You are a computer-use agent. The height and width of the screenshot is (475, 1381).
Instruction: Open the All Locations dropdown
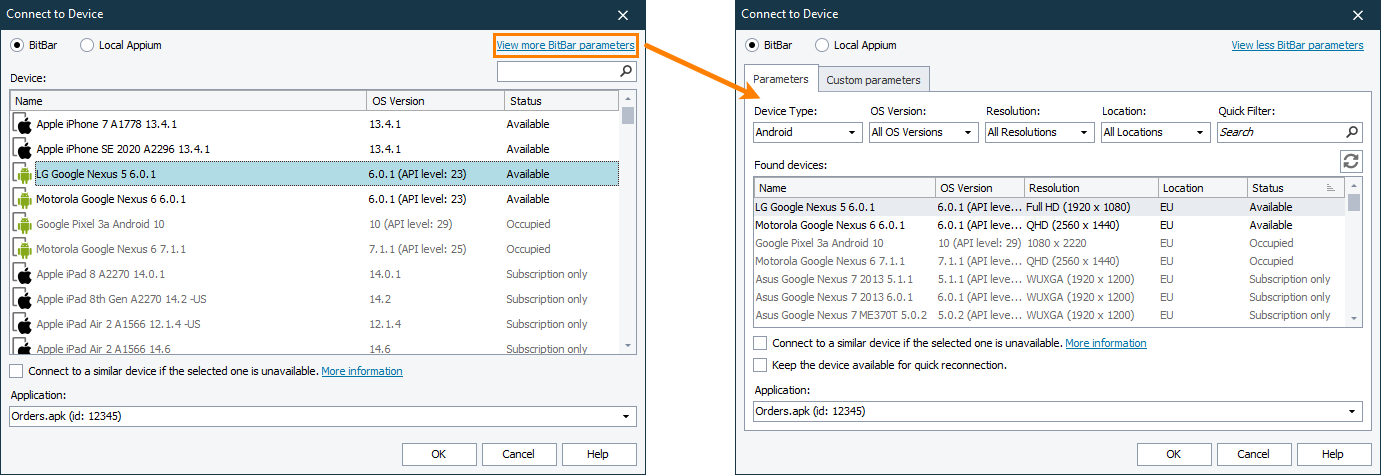(x=1156, y=132)
